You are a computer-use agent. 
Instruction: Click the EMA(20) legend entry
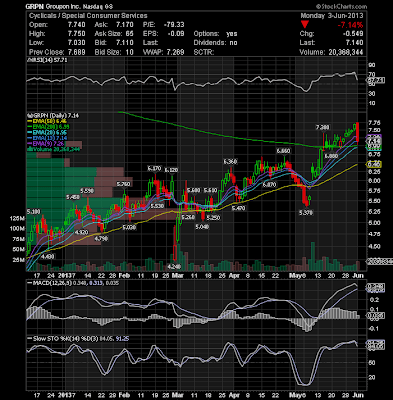point(47,132)
